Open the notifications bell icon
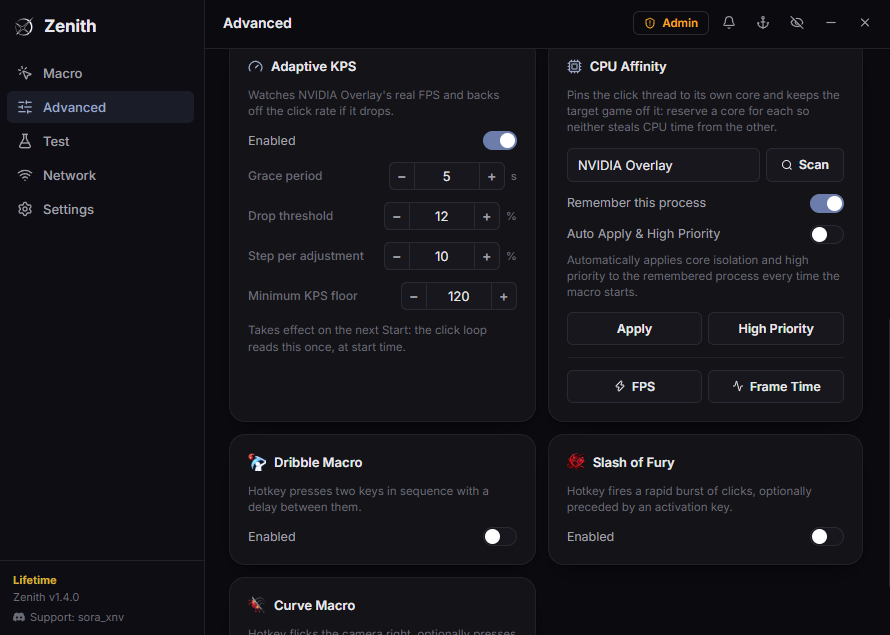The height and width of the screenshot is (635, 890). 729,23
